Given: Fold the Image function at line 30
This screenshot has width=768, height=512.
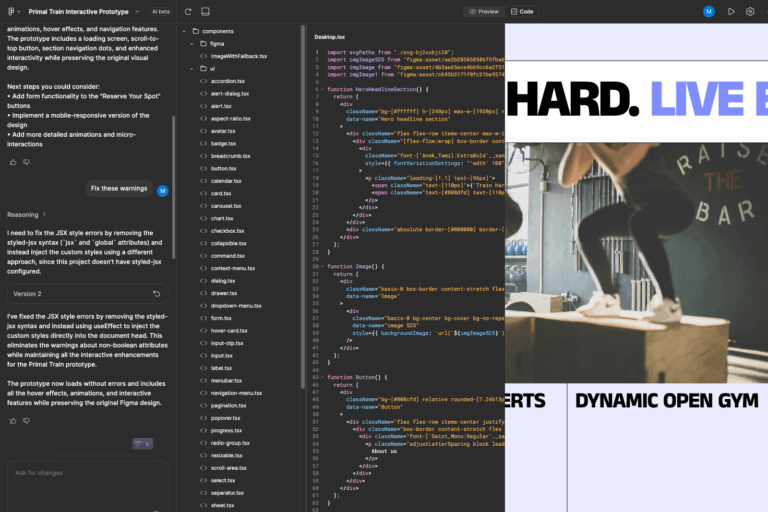Looking at the screenshot, I should pyautogui.click(x=322, y=267).
